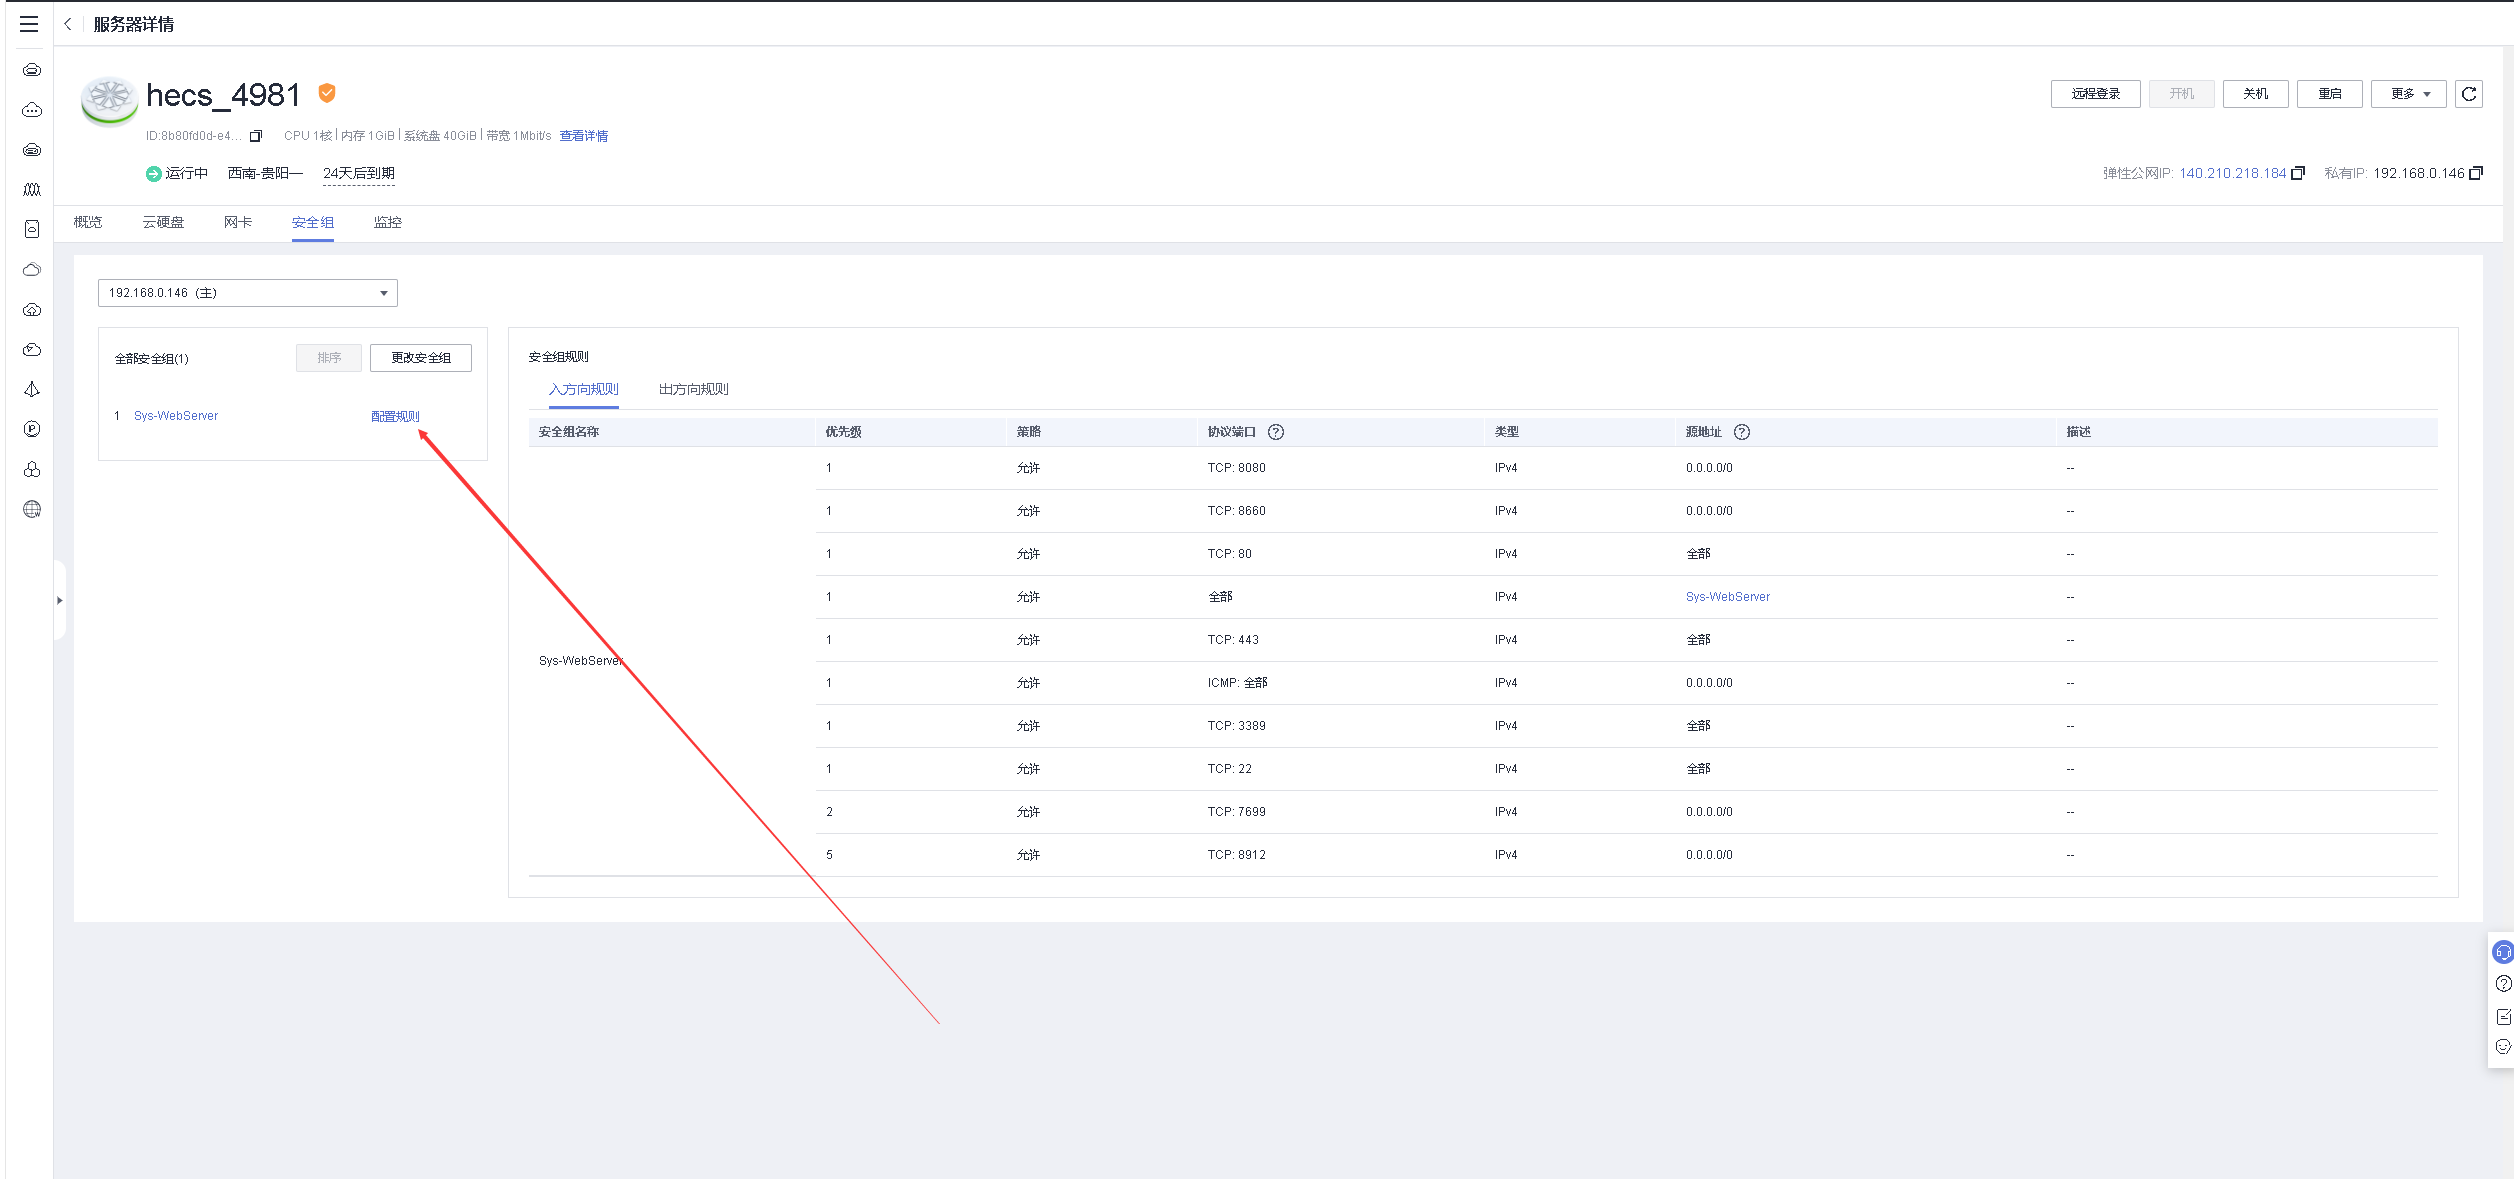2514x1179 pixels.
Task: Copy elastic public IP 140.210.218.184
Action: point(2298,173)
